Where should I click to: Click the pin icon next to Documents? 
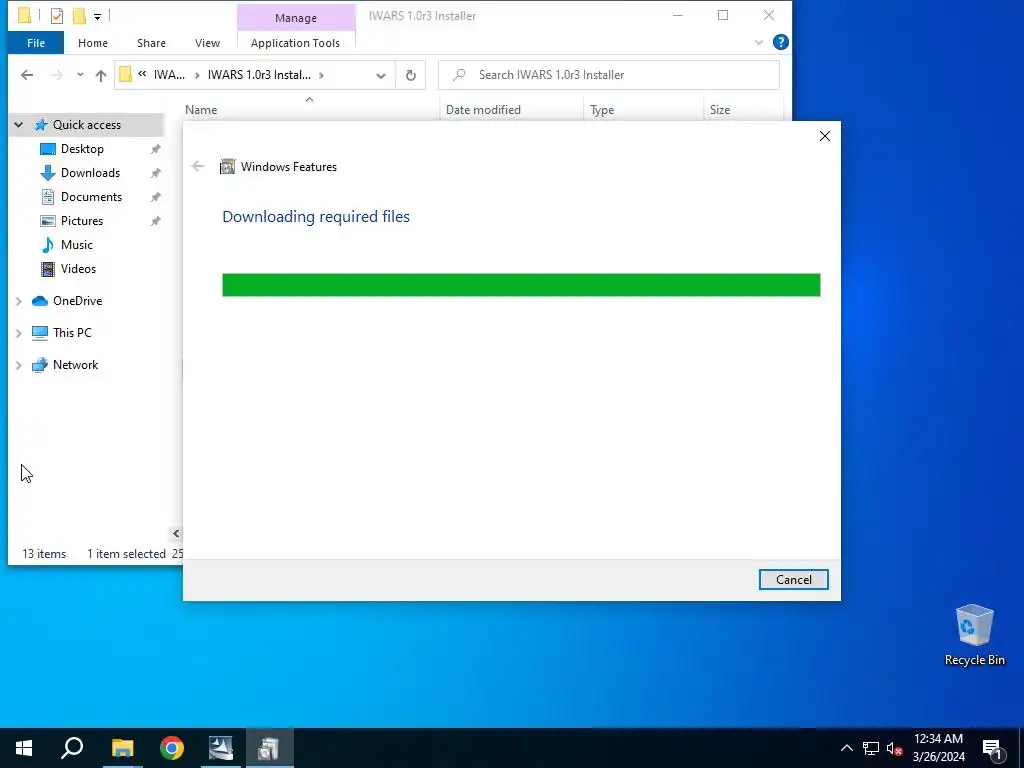155,197
